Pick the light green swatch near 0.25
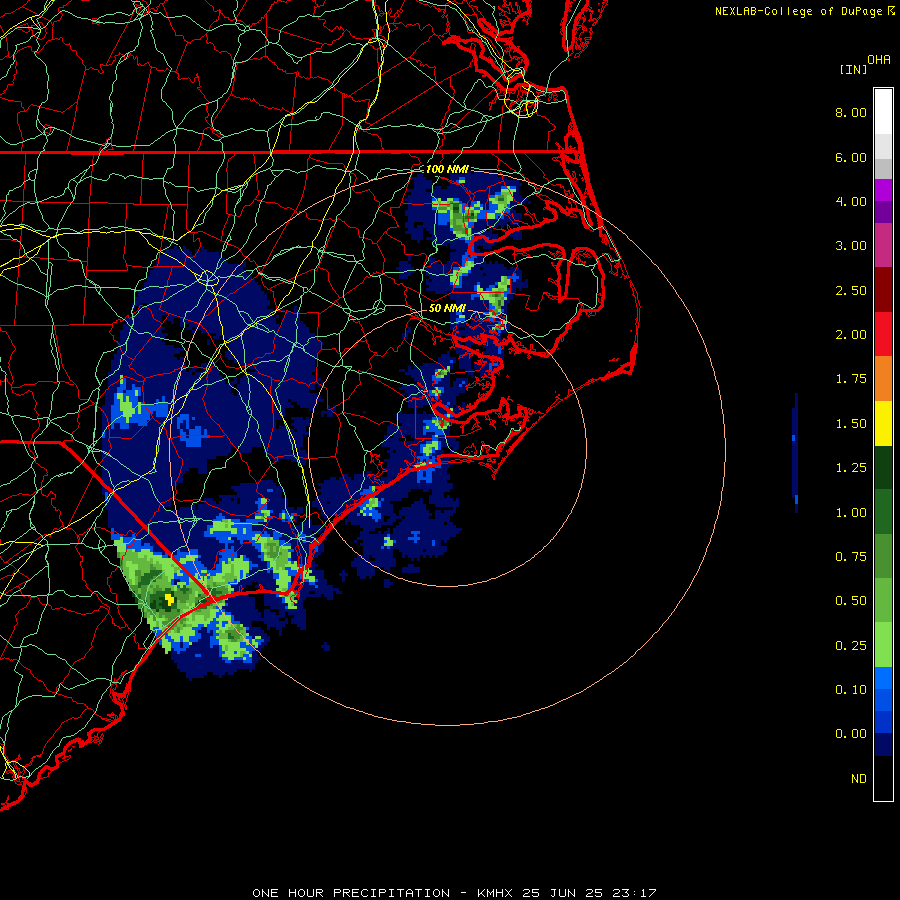 coord(883,645)
